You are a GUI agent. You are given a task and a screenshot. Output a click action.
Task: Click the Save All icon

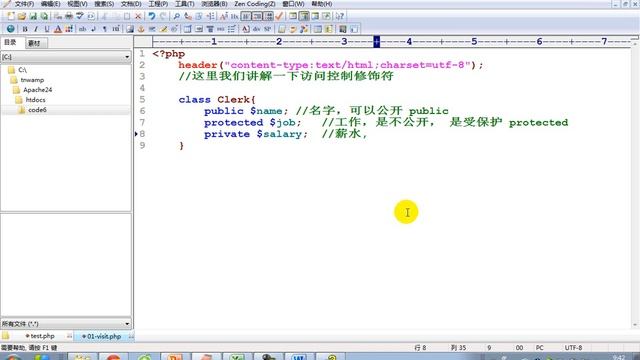[44, 16]
